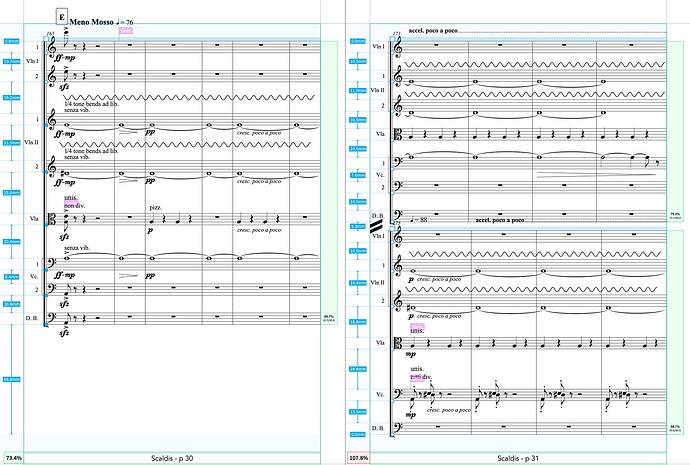Select the quarter note = 88 tempo mark
The height and width of the screenshot is (465, 690).
click(418, 219)
